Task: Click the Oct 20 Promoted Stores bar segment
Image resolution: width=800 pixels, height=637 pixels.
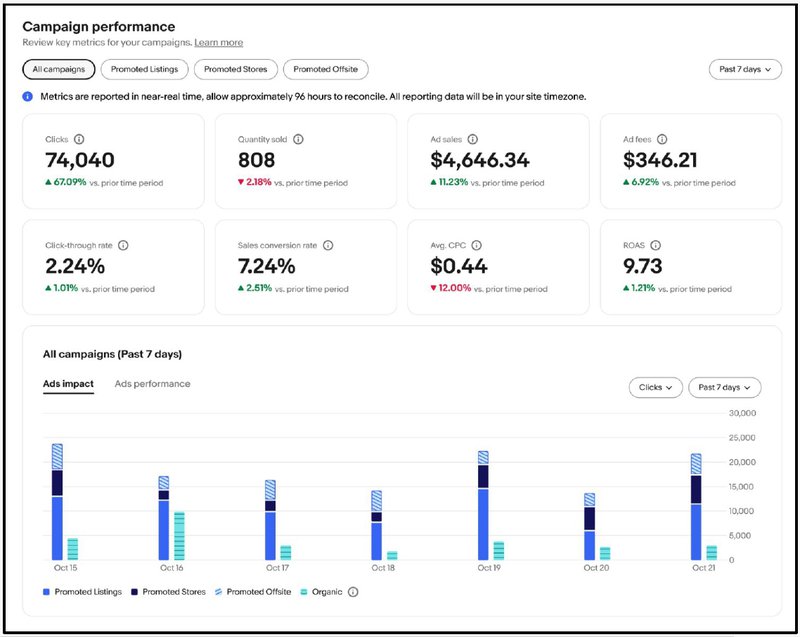Action: (x=589, y=519)
